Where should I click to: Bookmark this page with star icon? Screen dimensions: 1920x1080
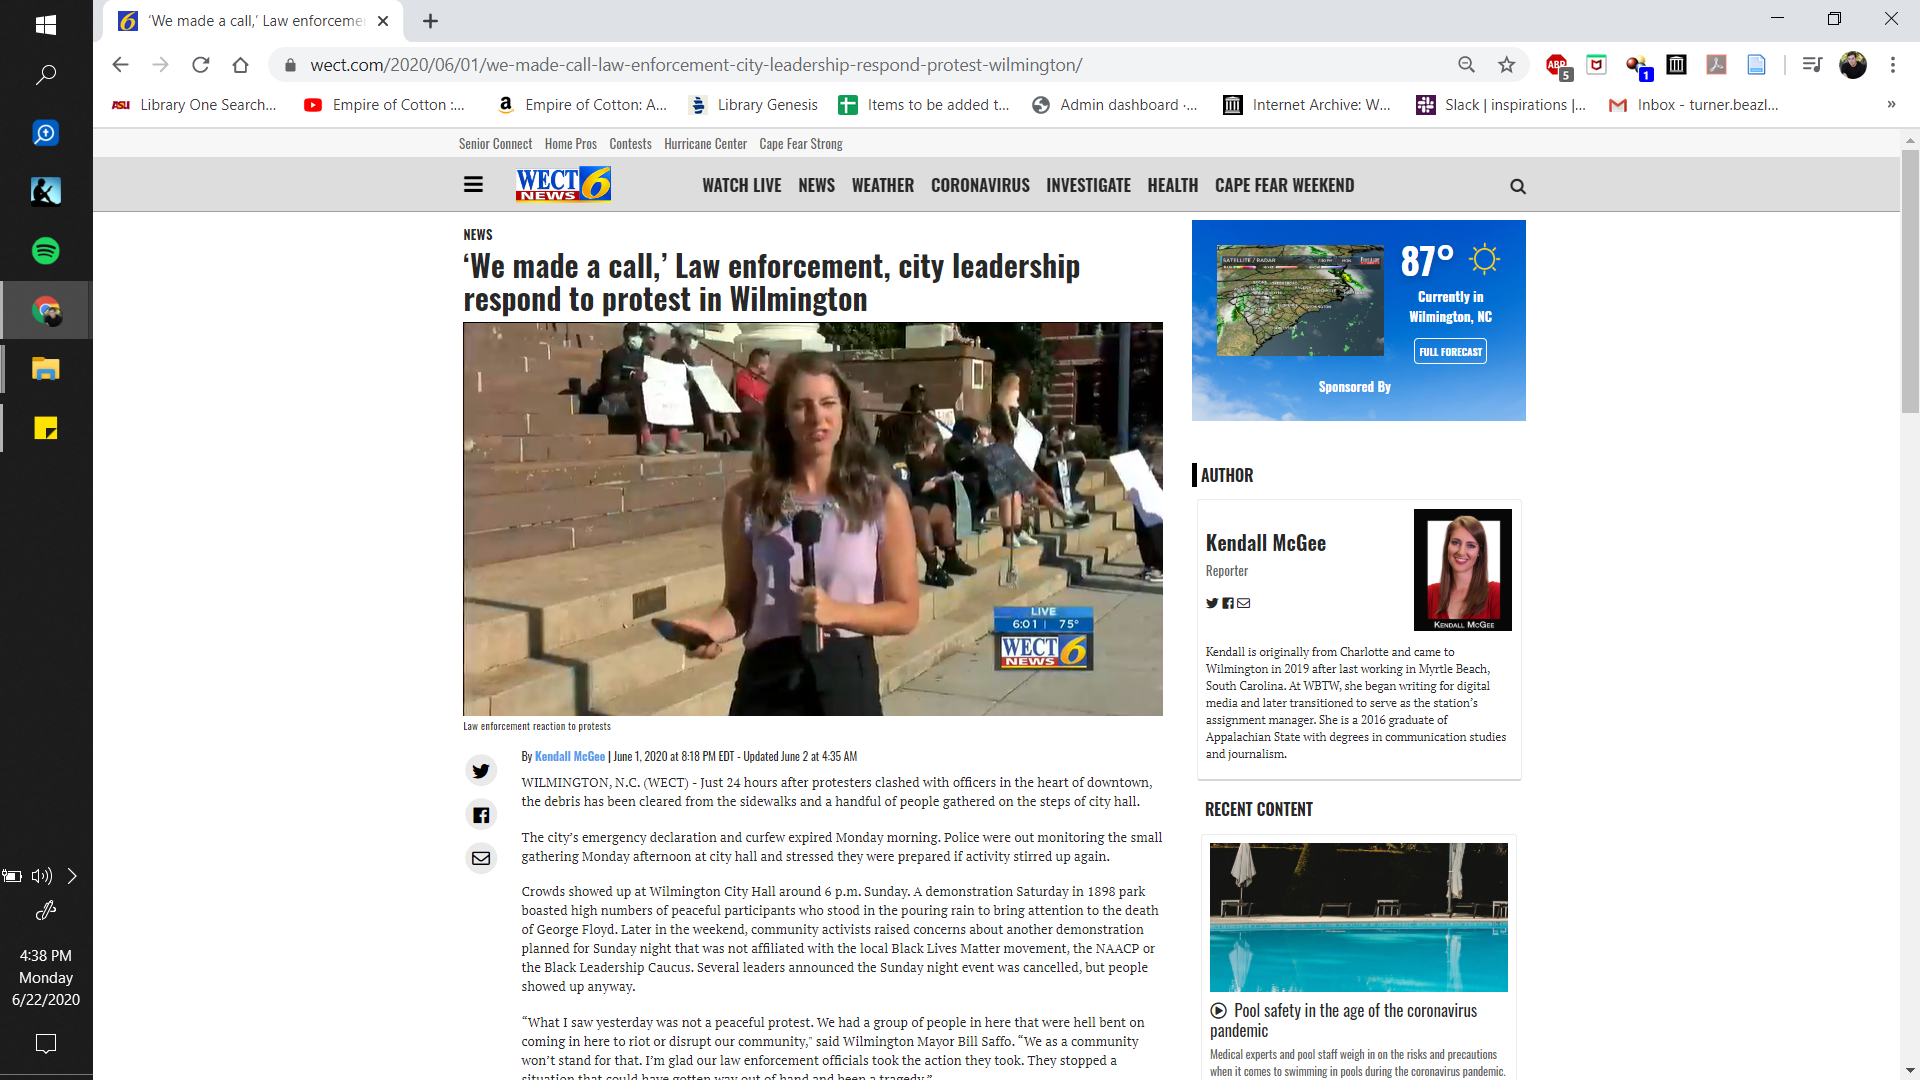[1506, 65]
